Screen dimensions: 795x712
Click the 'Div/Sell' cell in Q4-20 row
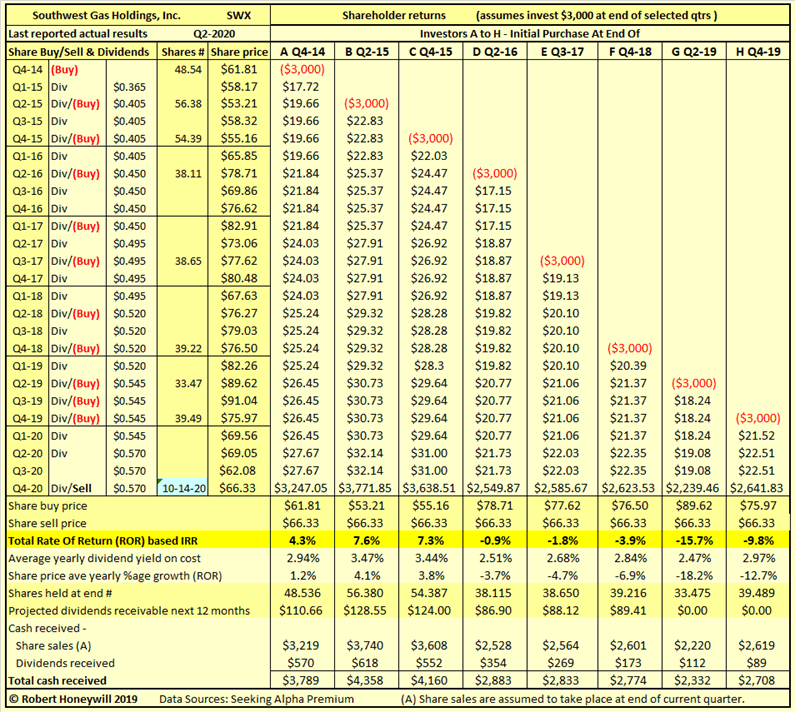click(x=71, y=488)
